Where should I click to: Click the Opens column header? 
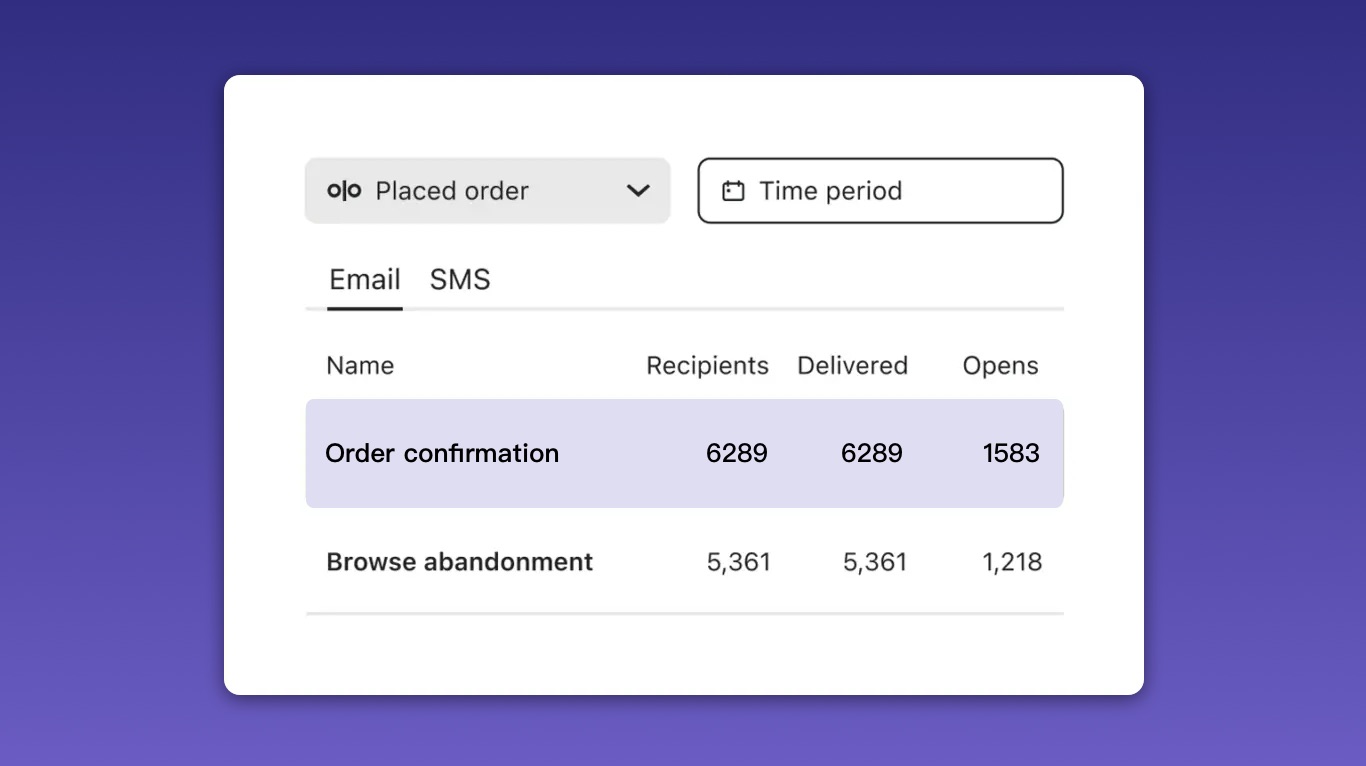[1000, 366]
